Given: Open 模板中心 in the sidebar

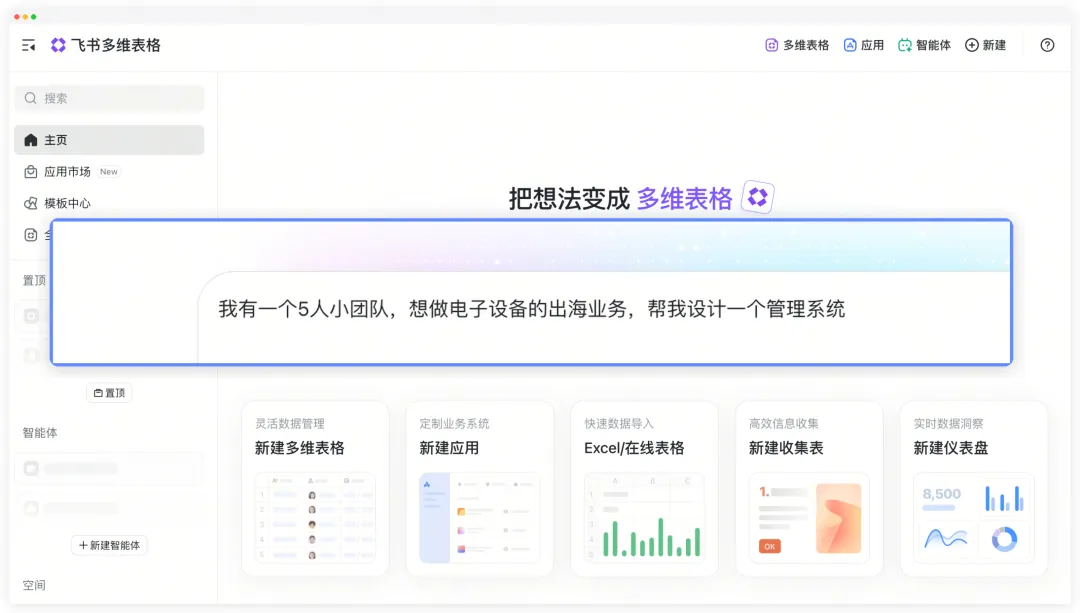Looking at the screenshot, I should pyautogui.click(x=67, y=203).
